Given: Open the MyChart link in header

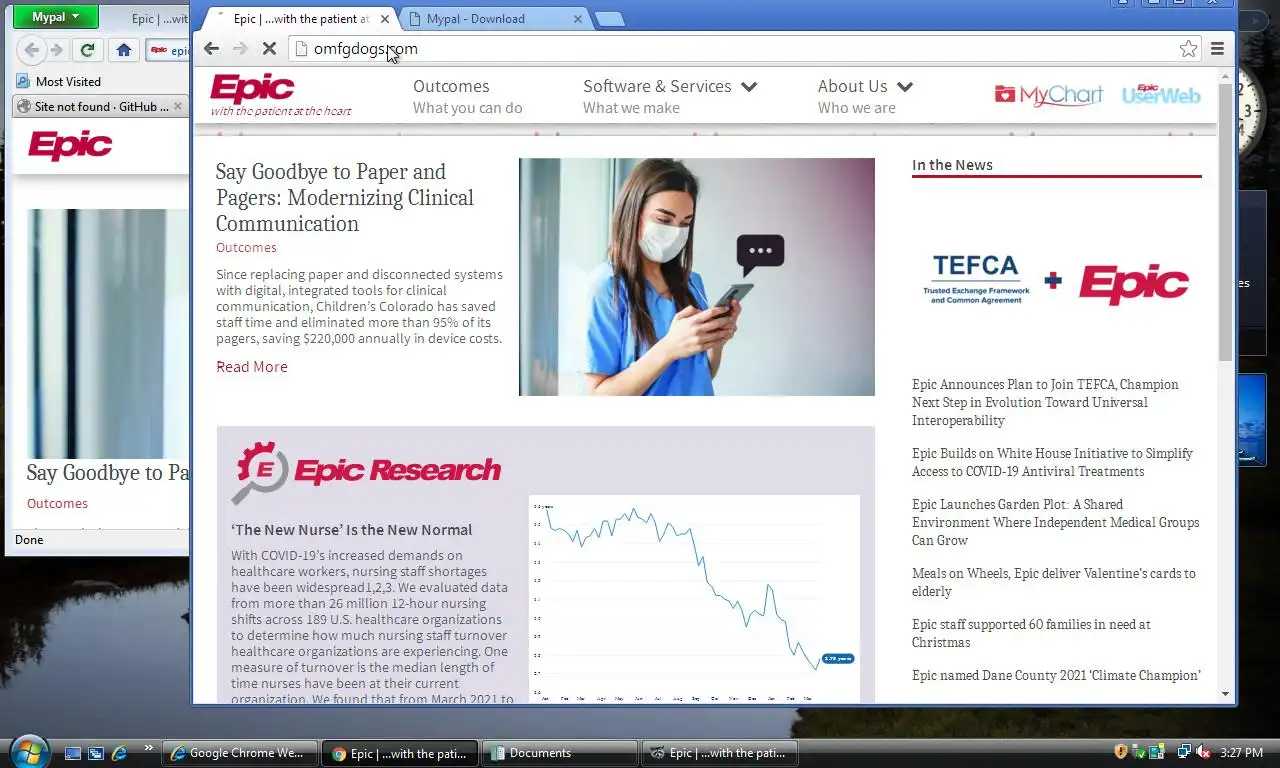Looking at the screenshot, I should (x=1048, y=95).
